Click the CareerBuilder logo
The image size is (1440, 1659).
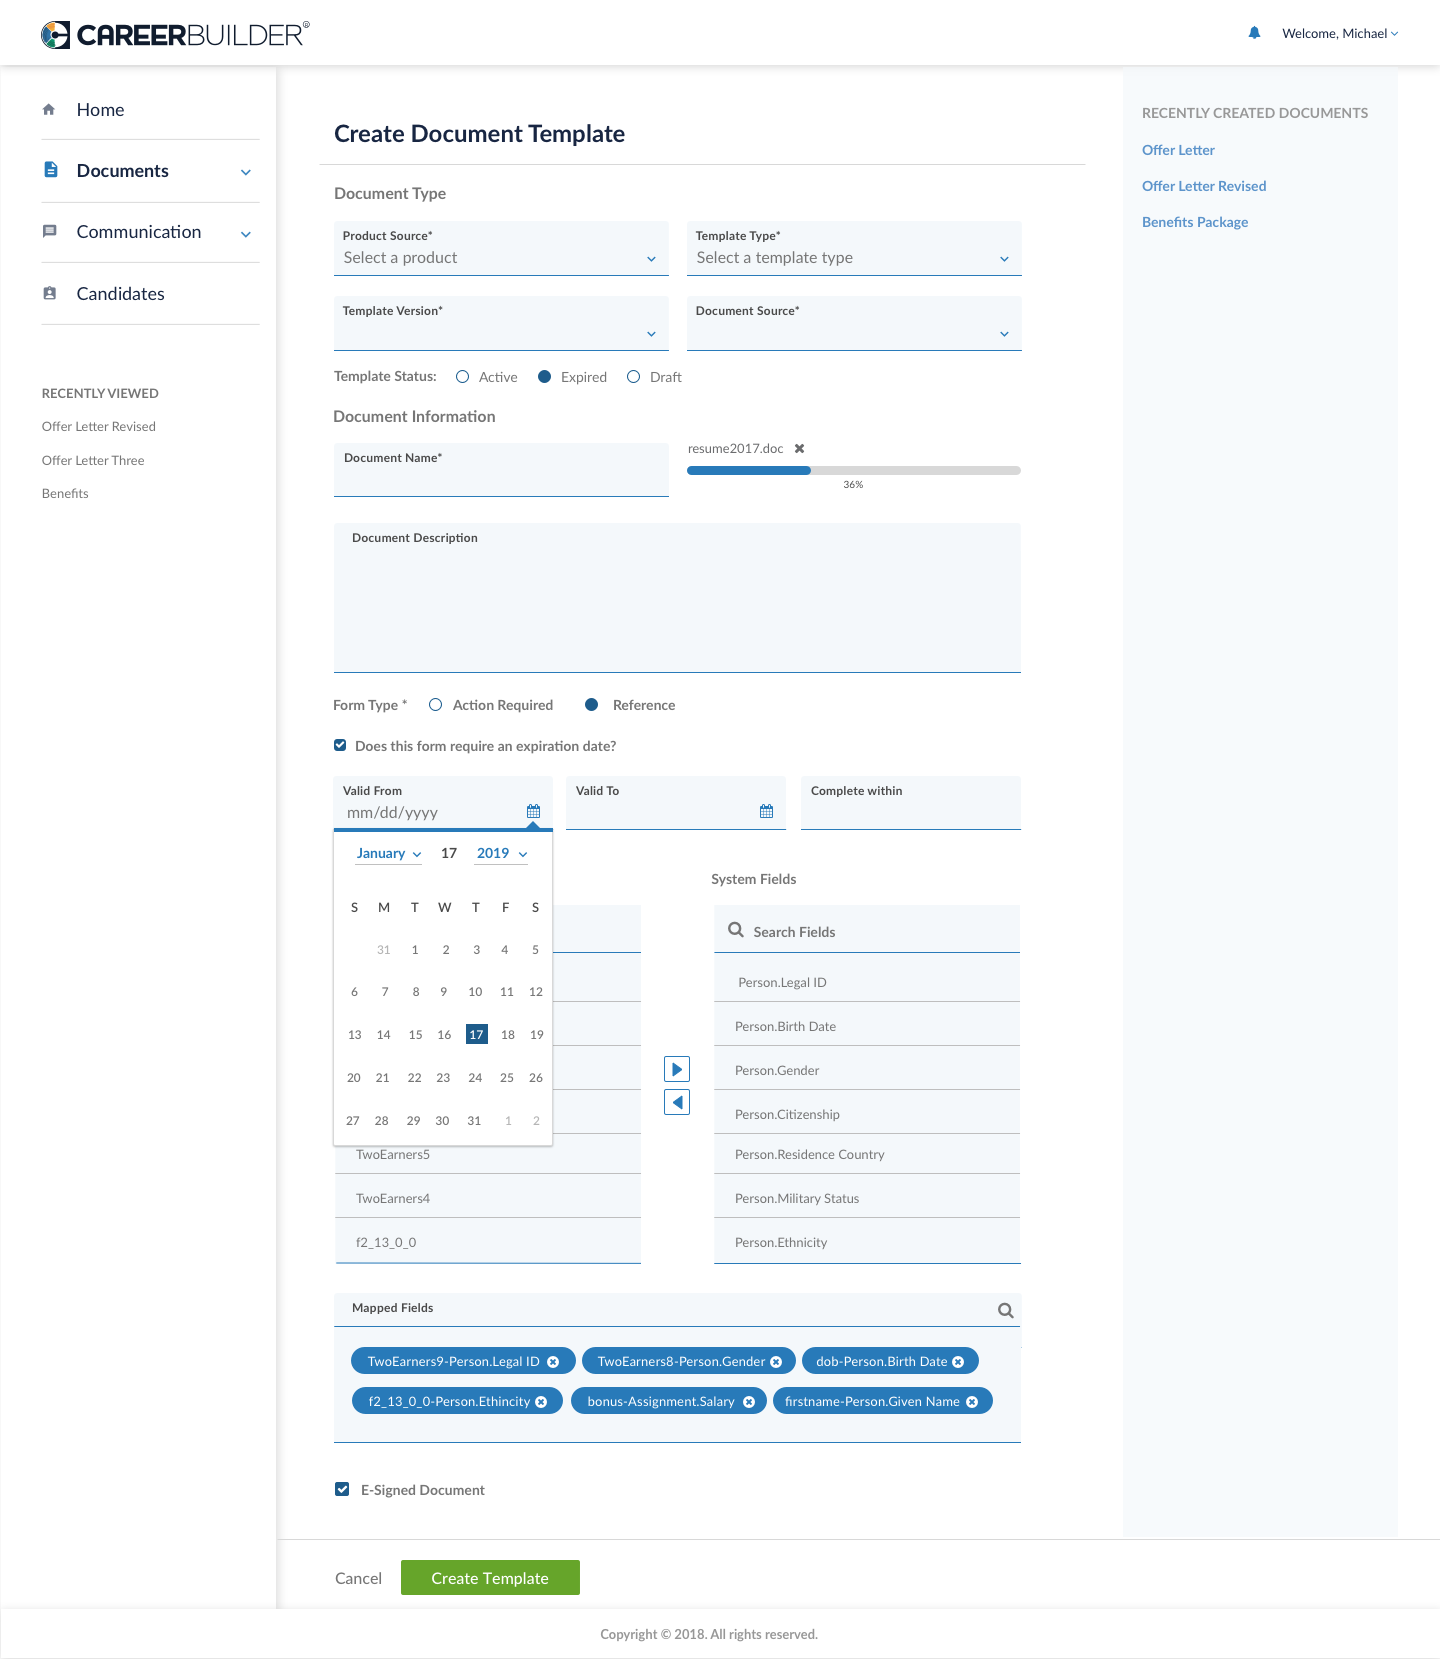pos(175,35)
